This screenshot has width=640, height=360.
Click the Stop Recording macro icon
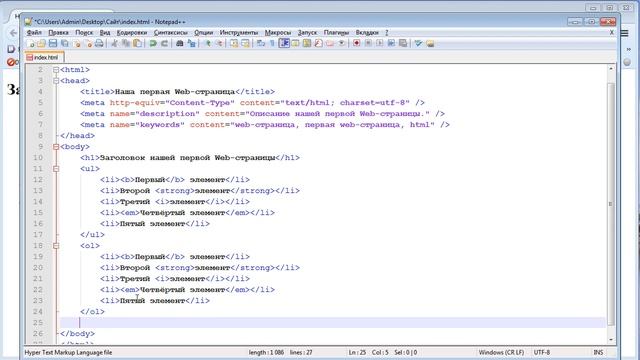click(368, 43)
